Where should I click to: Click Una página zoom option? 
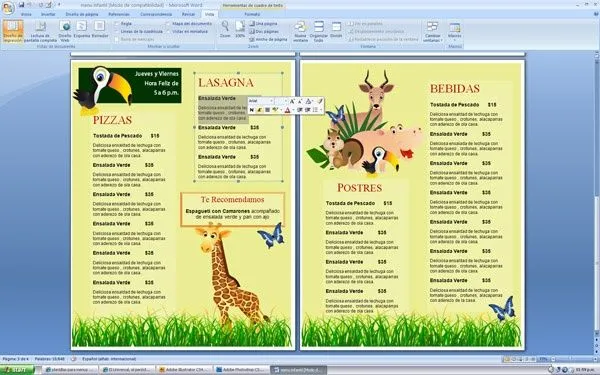tap(264, 24)
